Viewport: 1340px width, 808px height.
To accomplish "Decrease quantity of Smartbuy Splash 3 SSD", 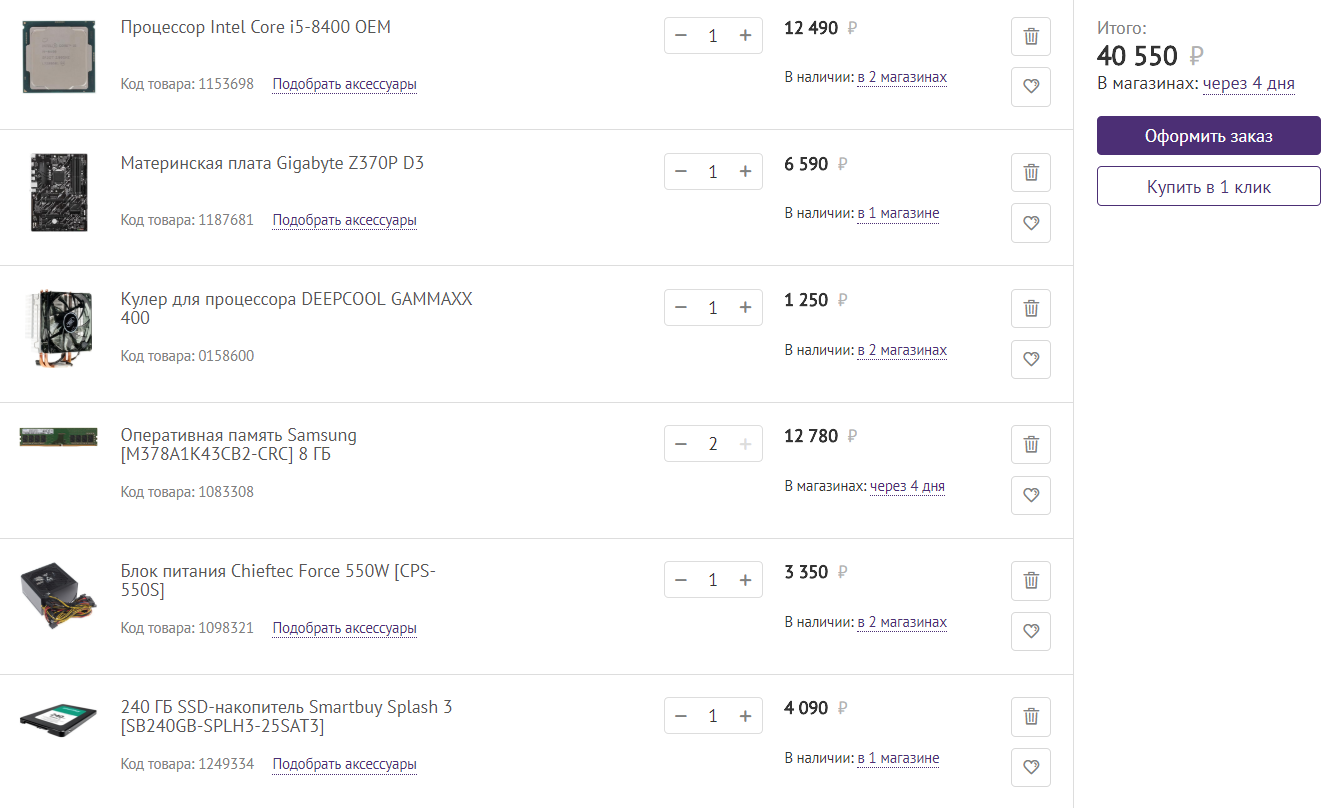I will click(x=681, y=716).
